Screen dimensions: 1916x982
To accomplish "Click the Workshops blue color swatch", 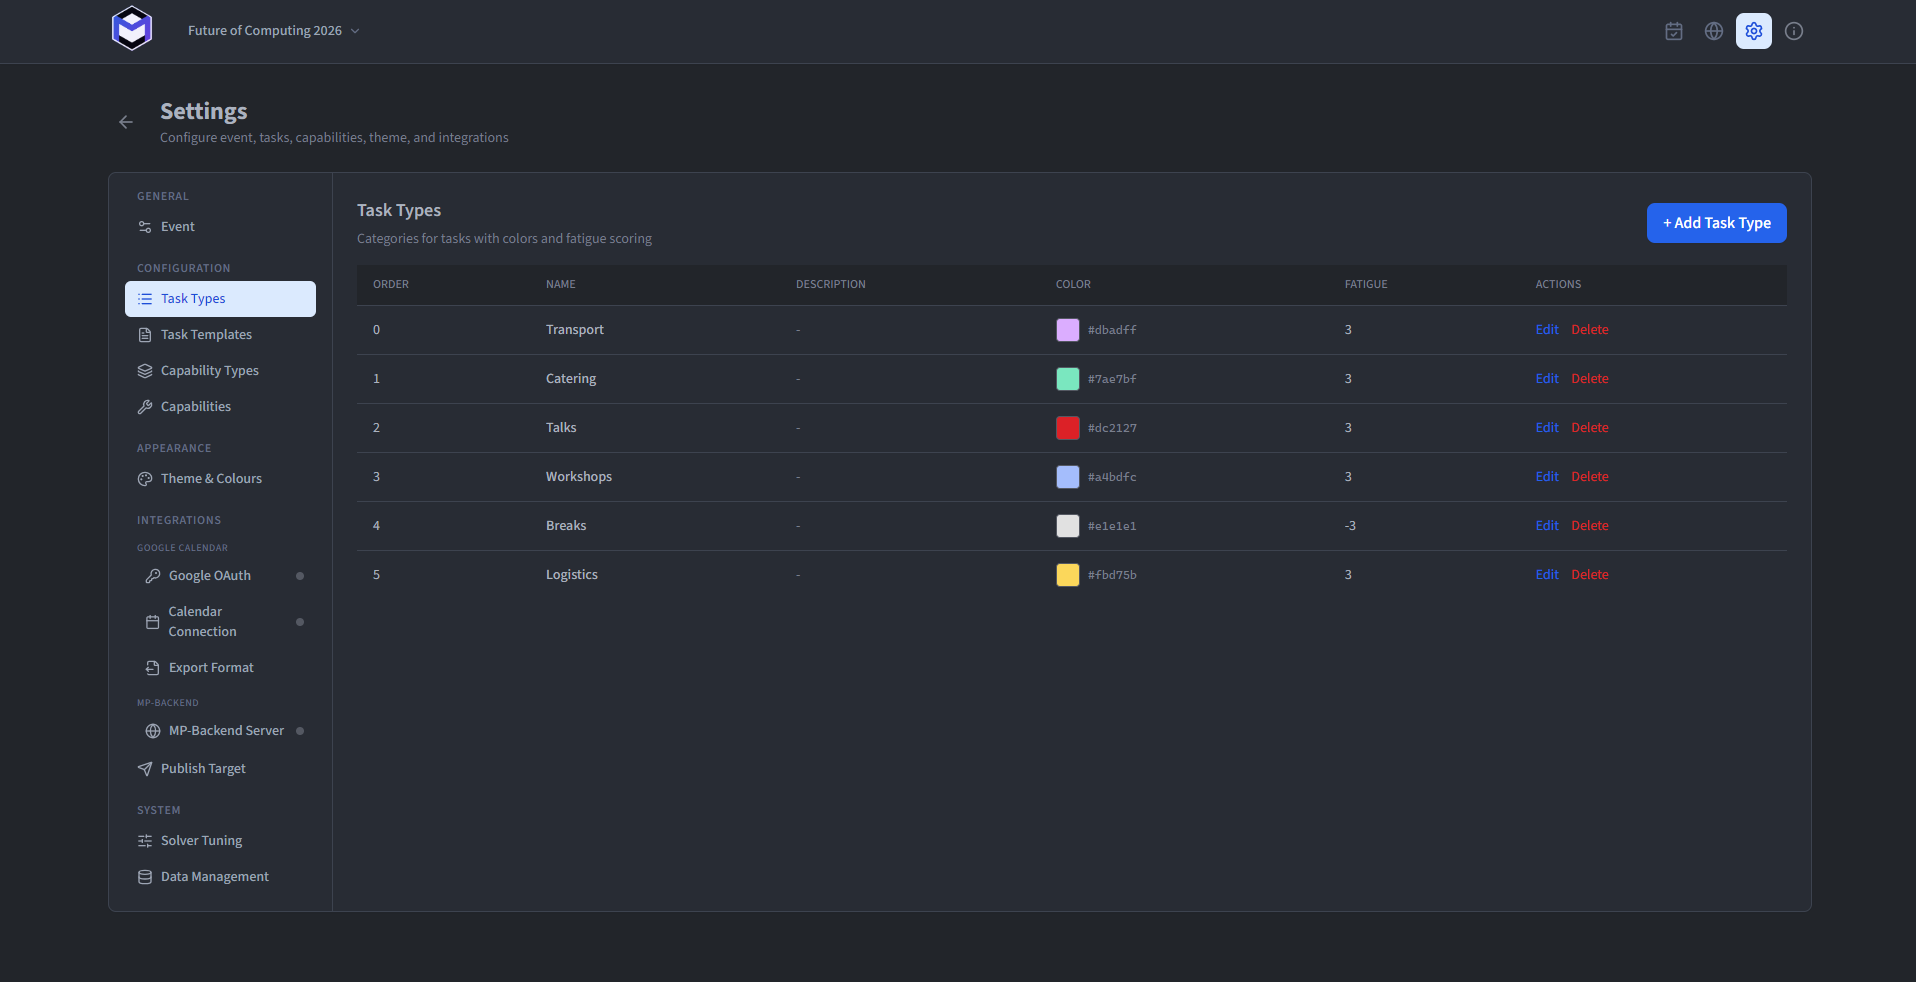I will [1068, 477].
